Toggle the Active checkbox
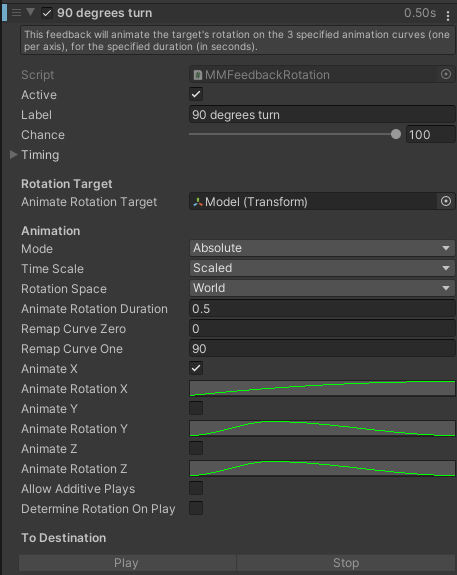This screenshot has height=575, width=457. (x=196, y=94)
